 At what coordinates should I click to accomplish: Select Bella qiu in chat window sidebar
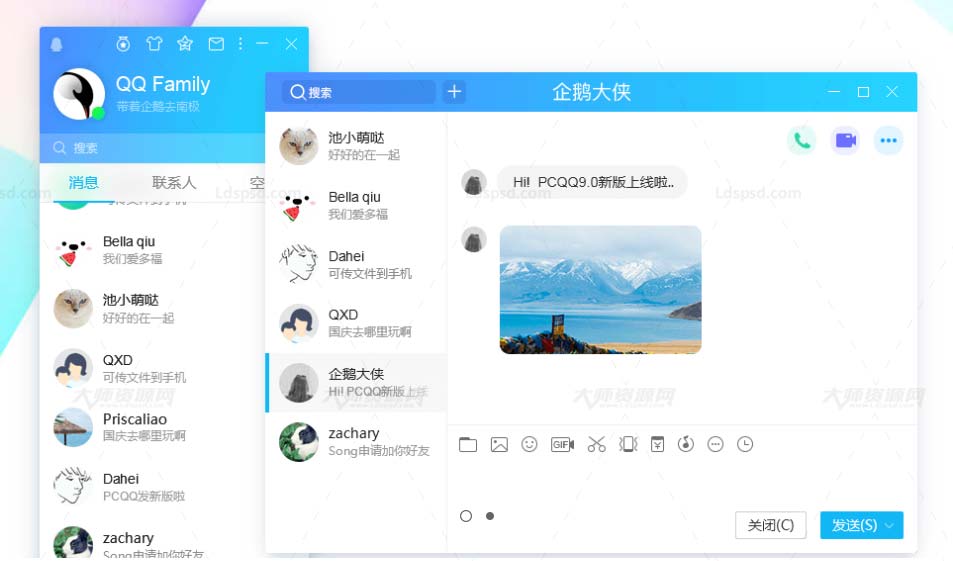pos(356,205)
